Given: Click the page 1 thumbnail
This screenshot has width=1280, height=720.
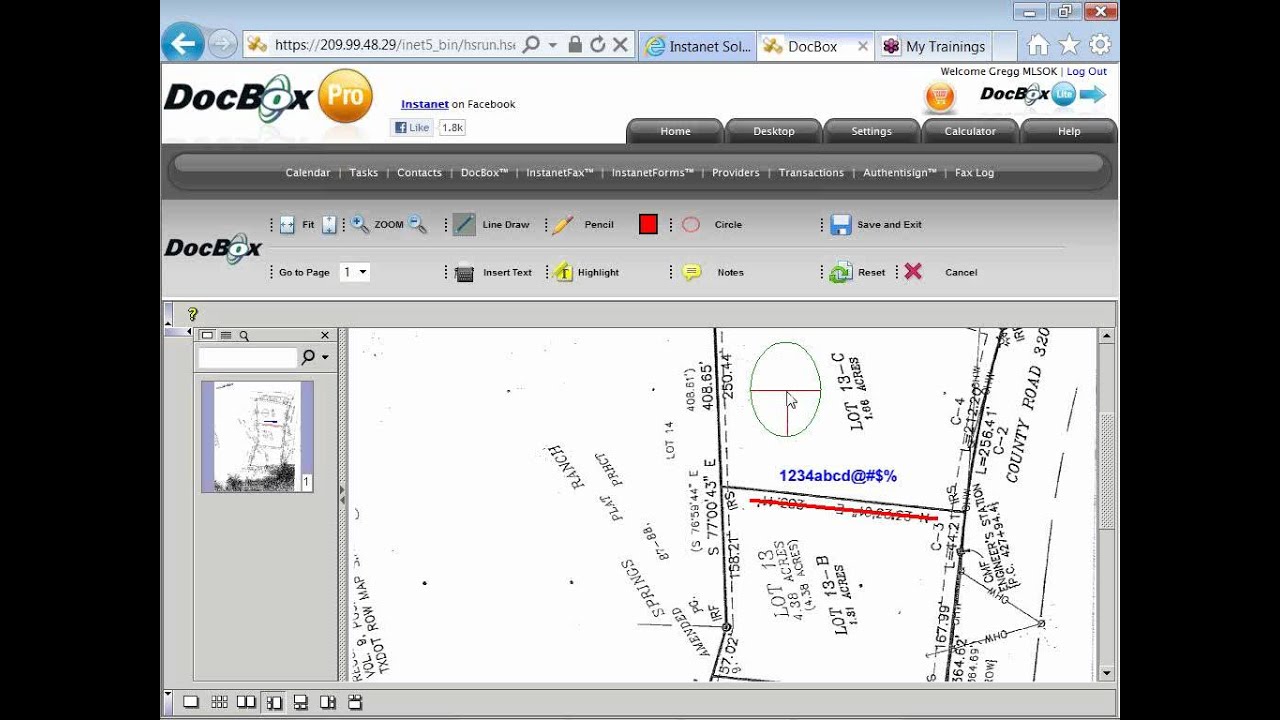Looking at the screenshot, I should coord(258,436).
